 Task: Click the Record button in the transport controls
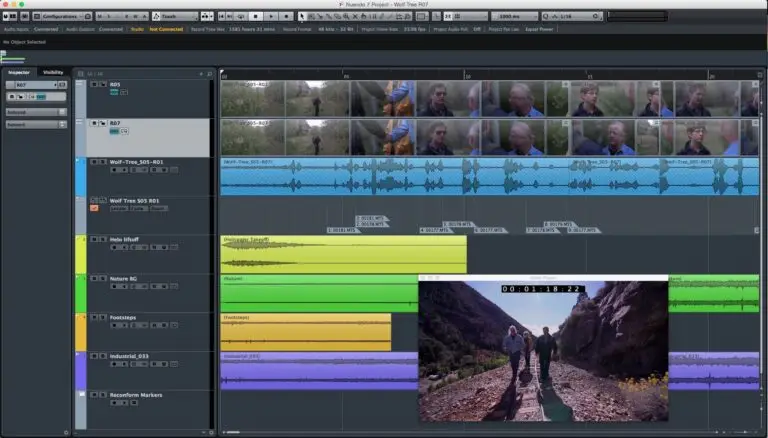[x=287, y=16]
